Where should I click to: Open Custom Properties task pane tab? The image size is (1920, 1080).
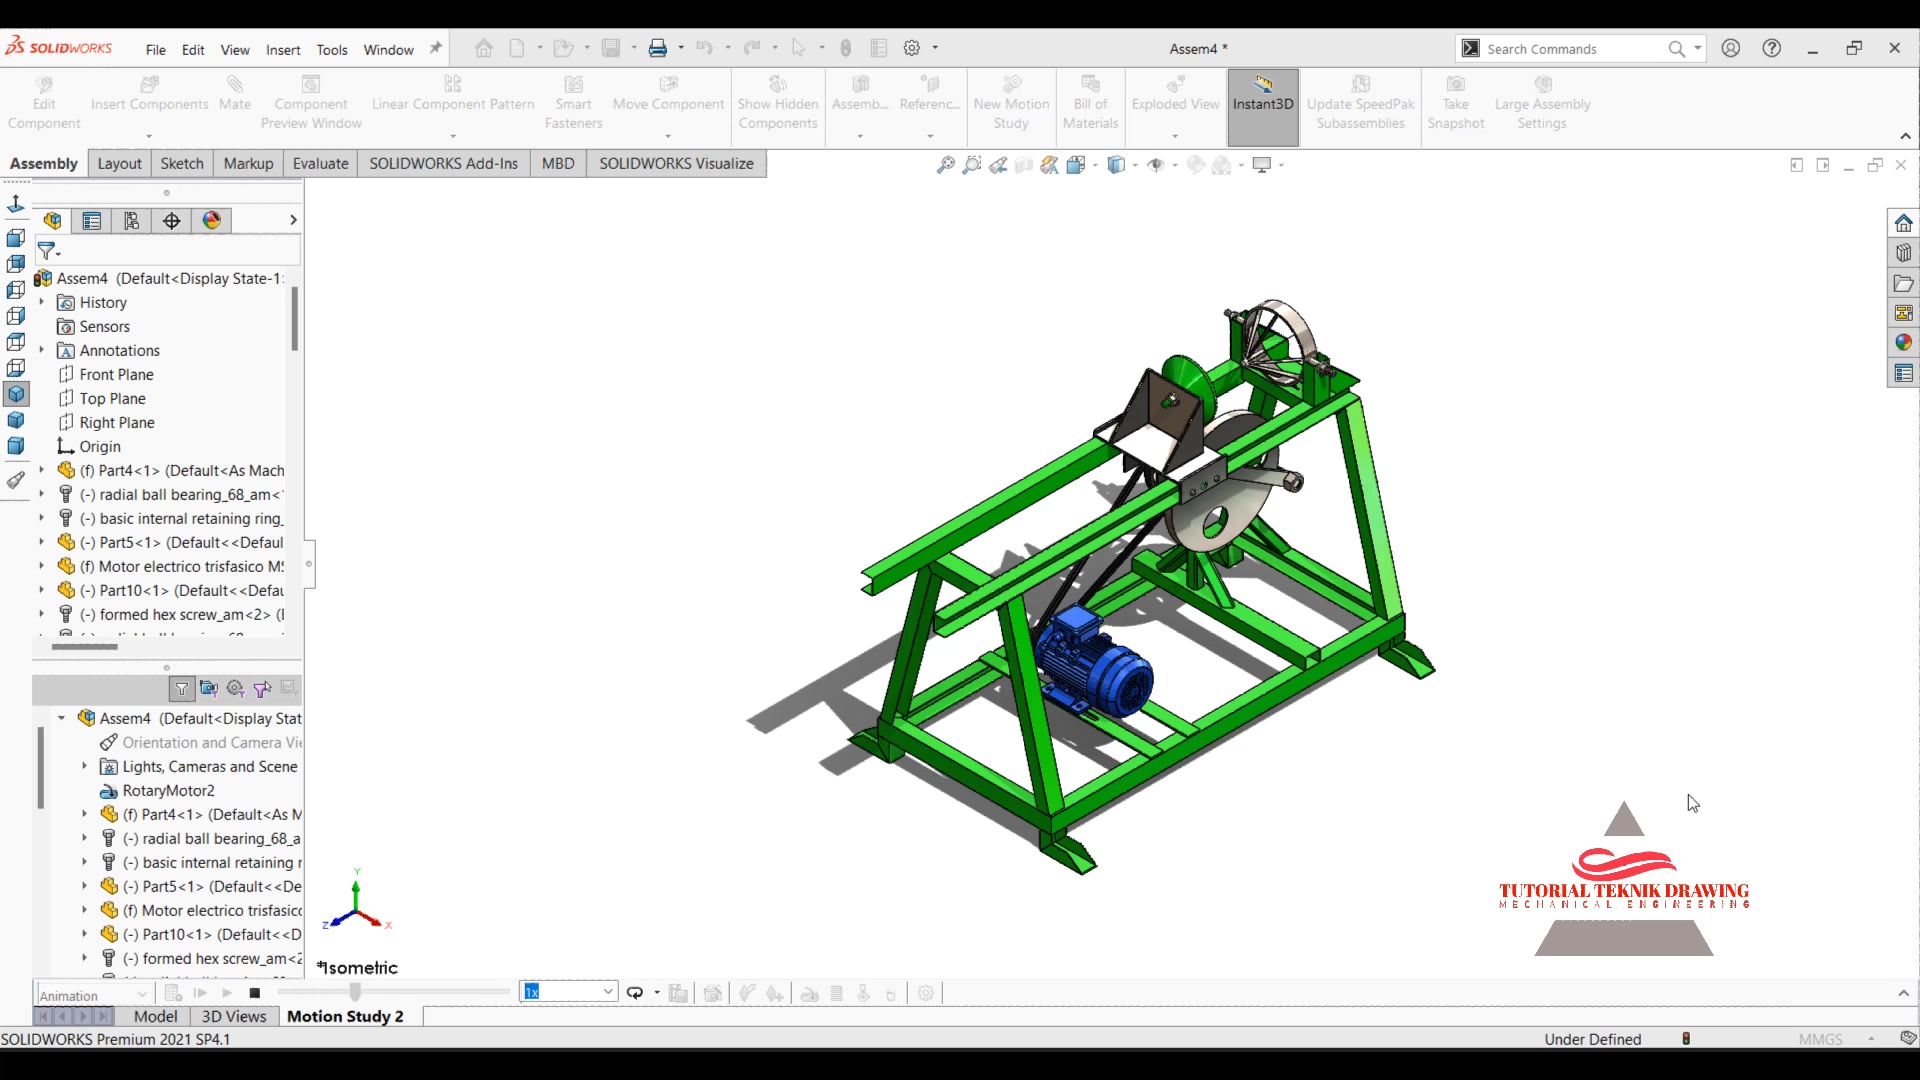tap(1903, 373)
